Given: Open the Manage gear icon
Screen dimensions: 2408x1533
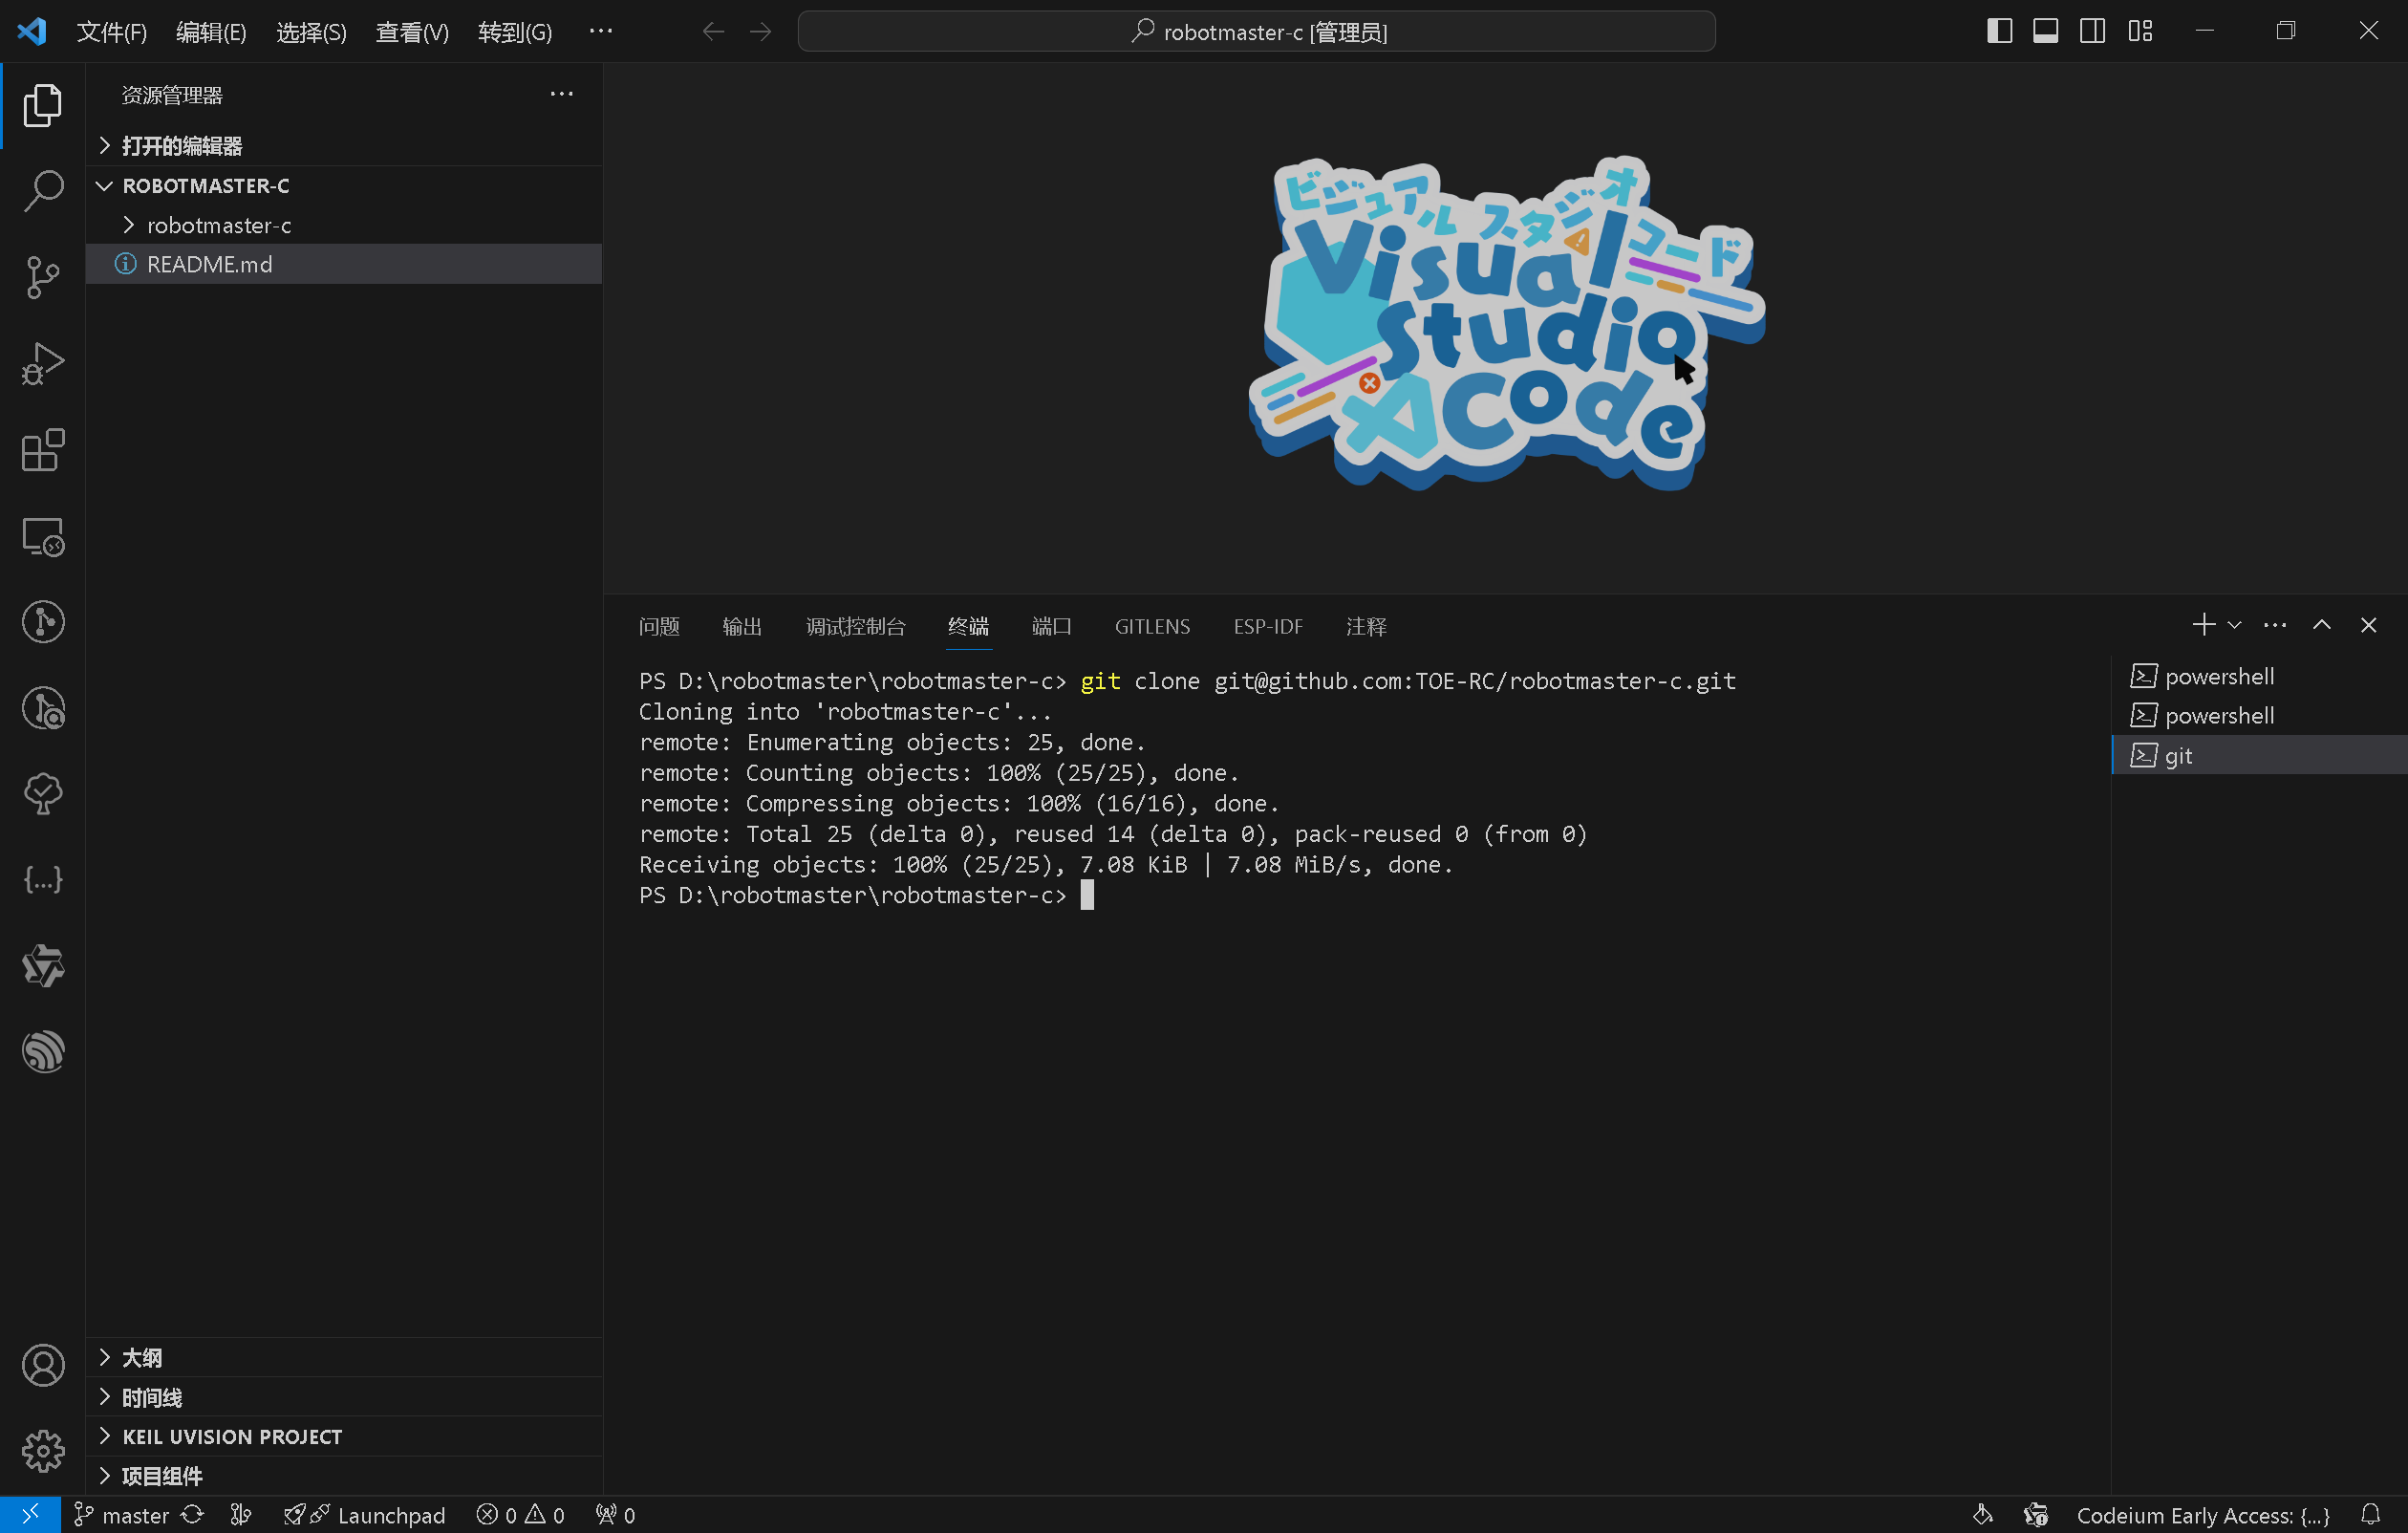Looking at the screenshot, I should coord(43,1451).
